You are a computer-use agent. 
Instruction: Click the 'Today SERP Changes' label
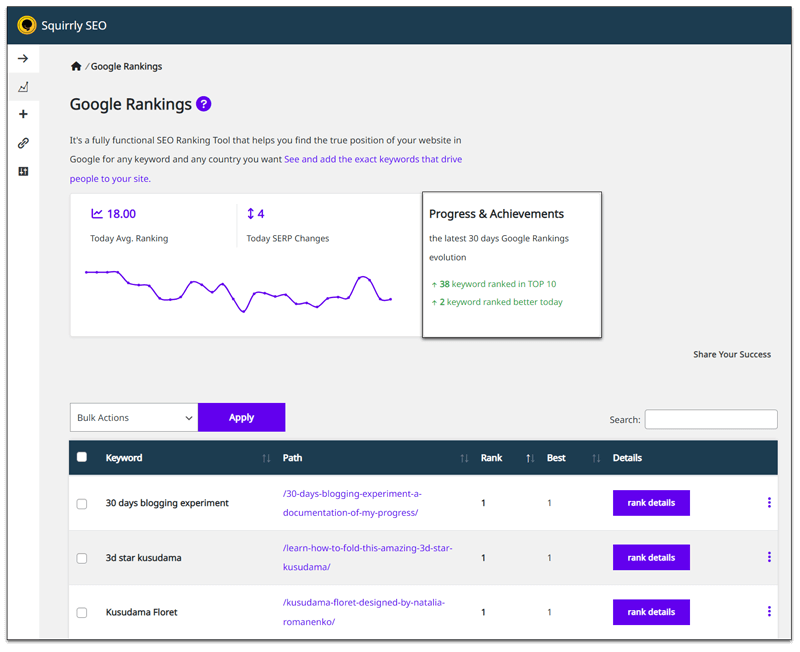(288, 238)
